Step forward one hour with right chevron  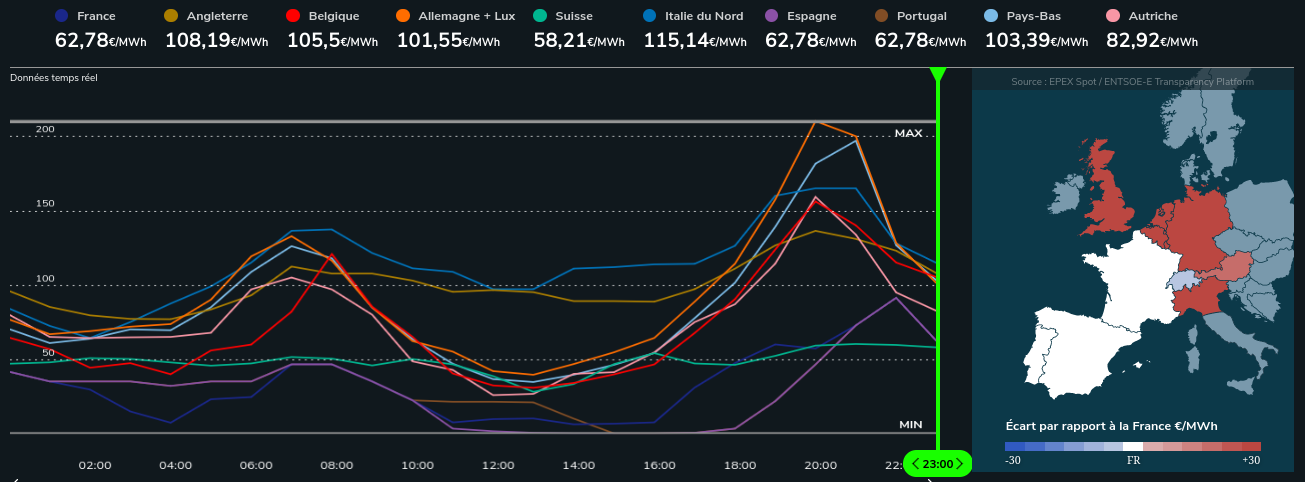click(x=959, y=464)
